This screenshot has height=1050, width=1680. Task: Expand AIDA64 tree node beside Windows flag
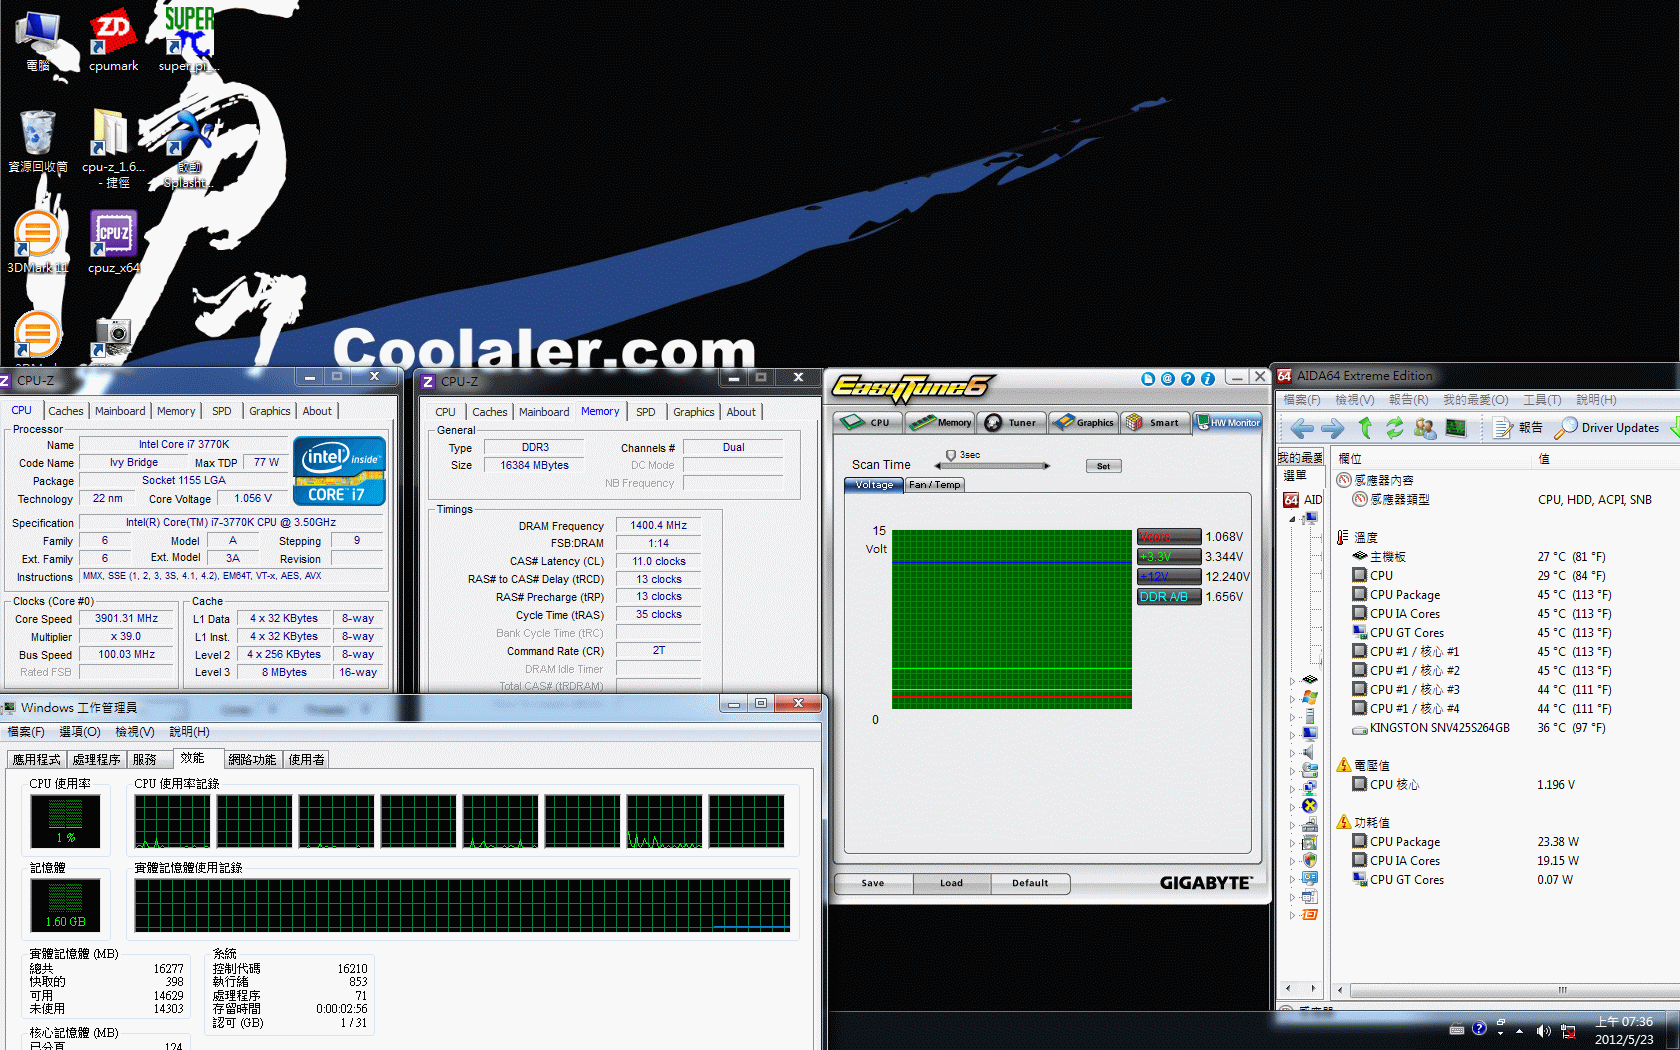[x=1292, y=698]
